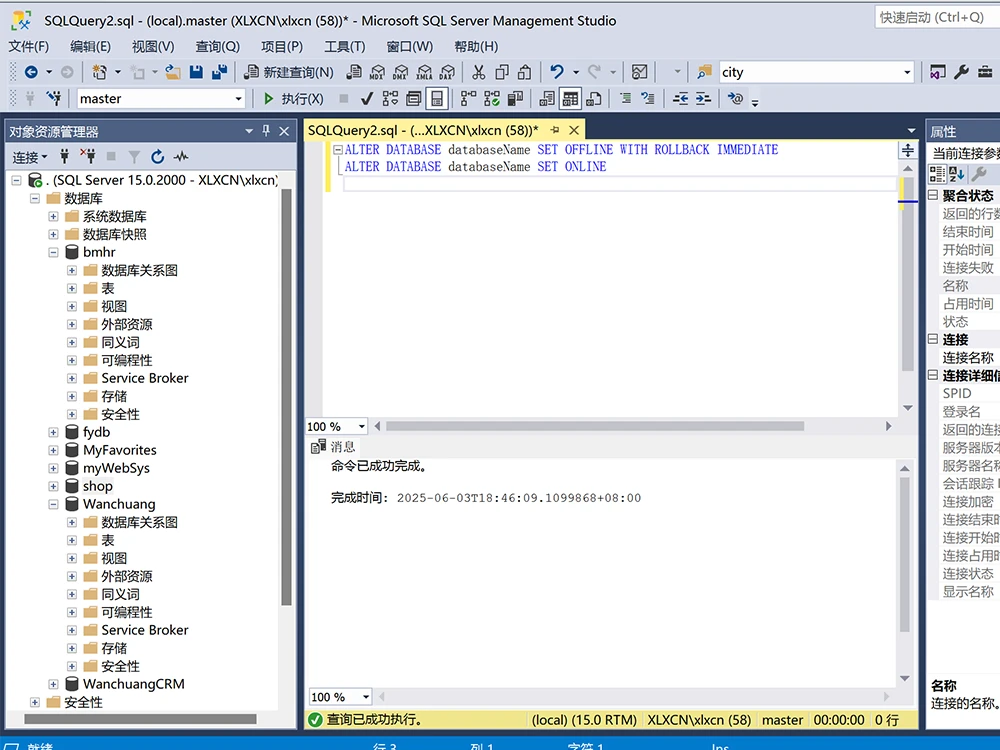Toggle Include Live Query Statistics
This screenshot has width=1000, height=750.
click(x=492, y=99)
